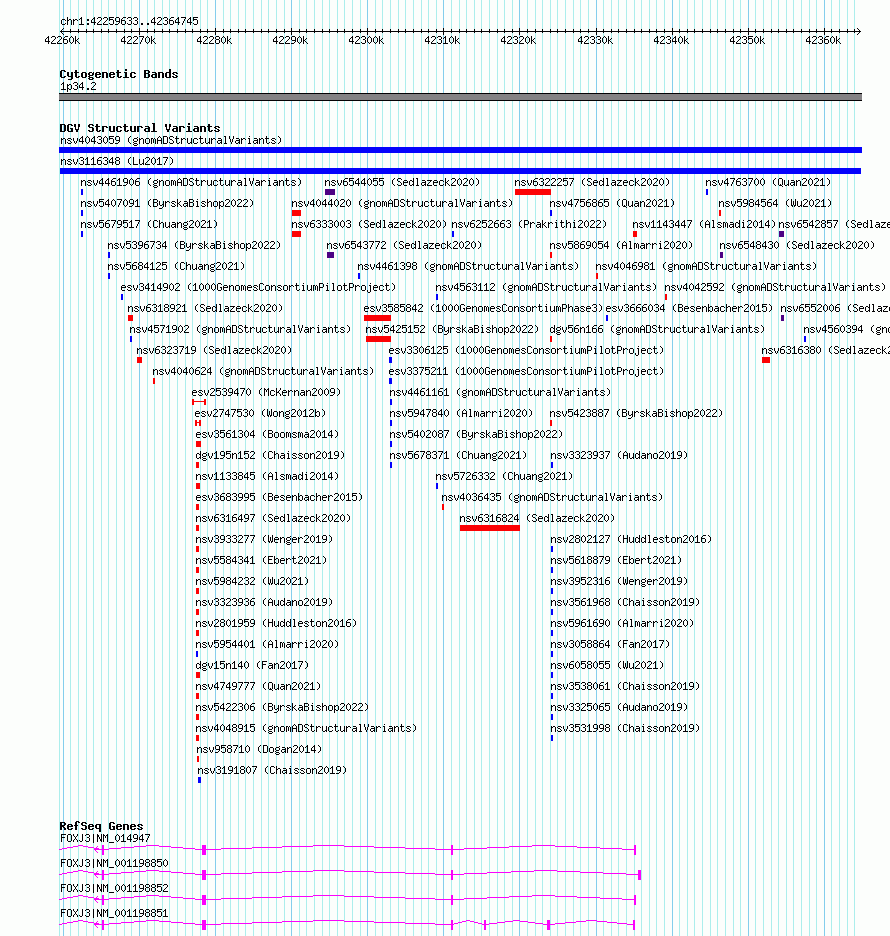Click the purple marker below nsv6544055

330,192
